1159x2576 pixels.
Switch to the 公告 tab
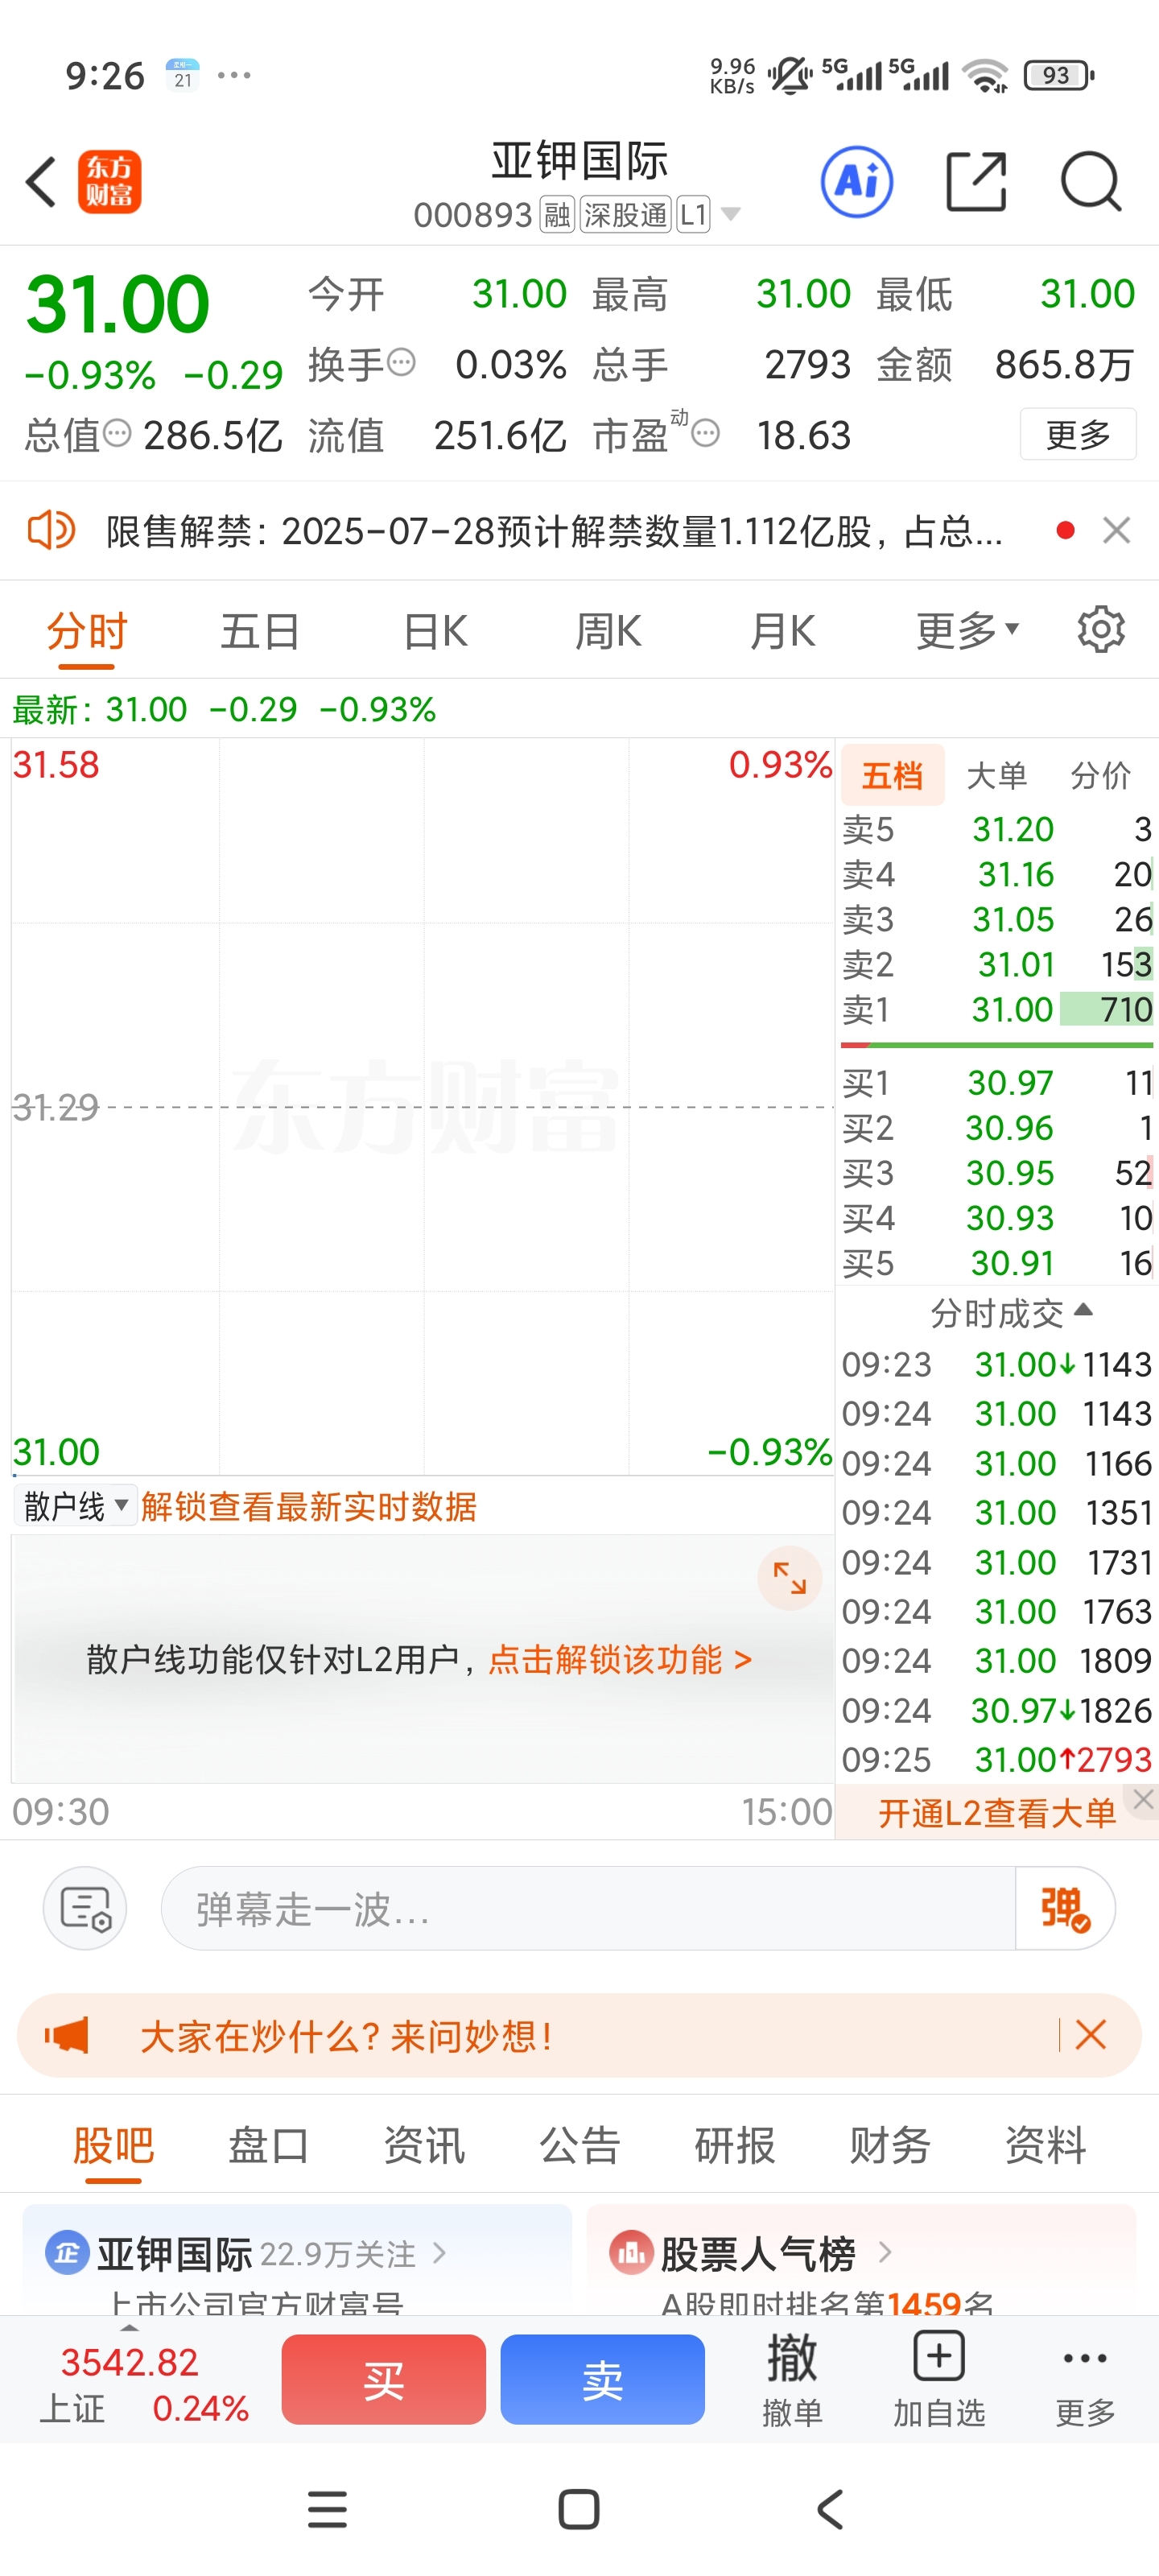tap(580, 2146)
